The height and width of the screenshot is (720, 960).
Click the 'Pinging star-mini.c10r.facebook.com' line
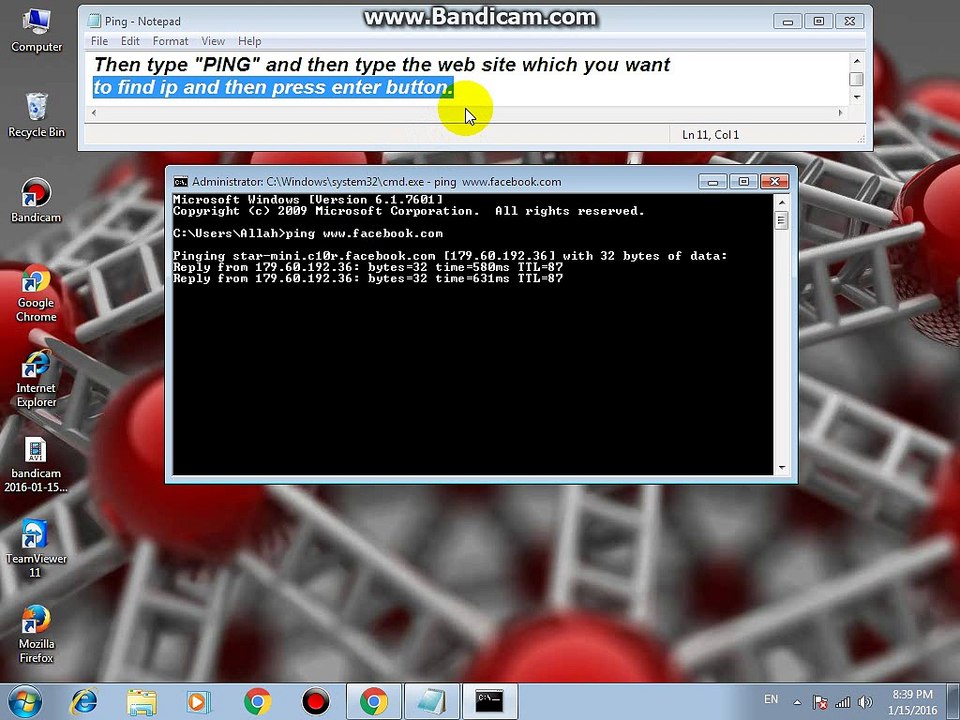pyautogui.click(x=450, y=256)
